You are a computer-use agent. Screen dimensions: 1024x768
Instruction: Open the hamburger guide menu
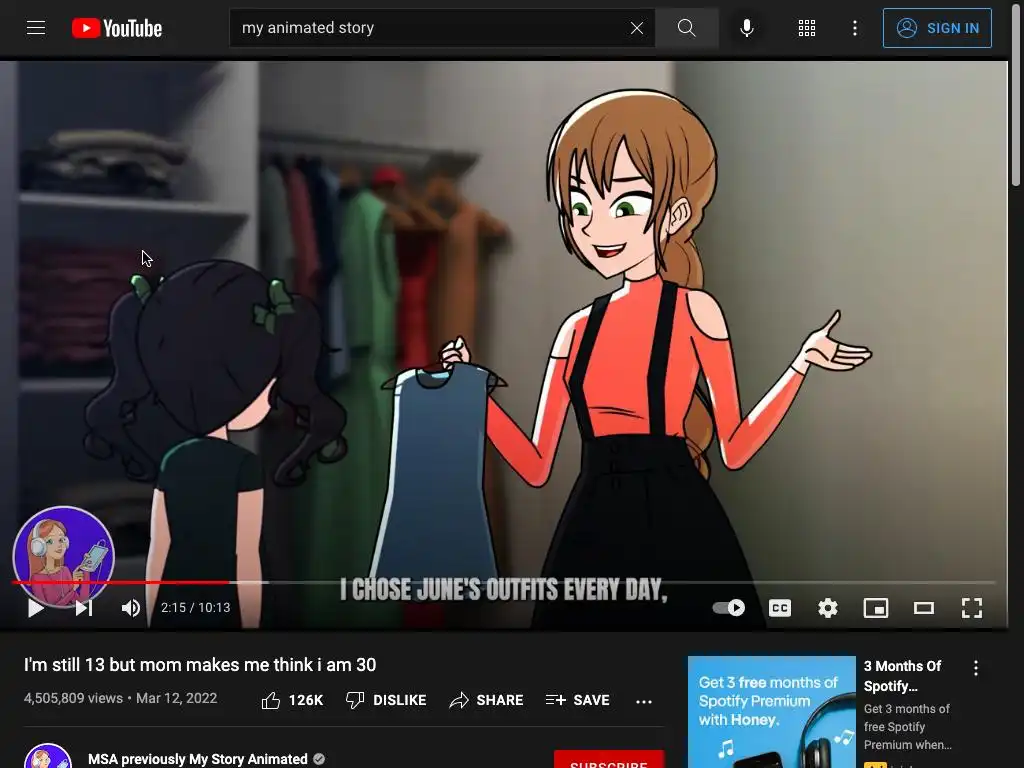tap(36, 28)
